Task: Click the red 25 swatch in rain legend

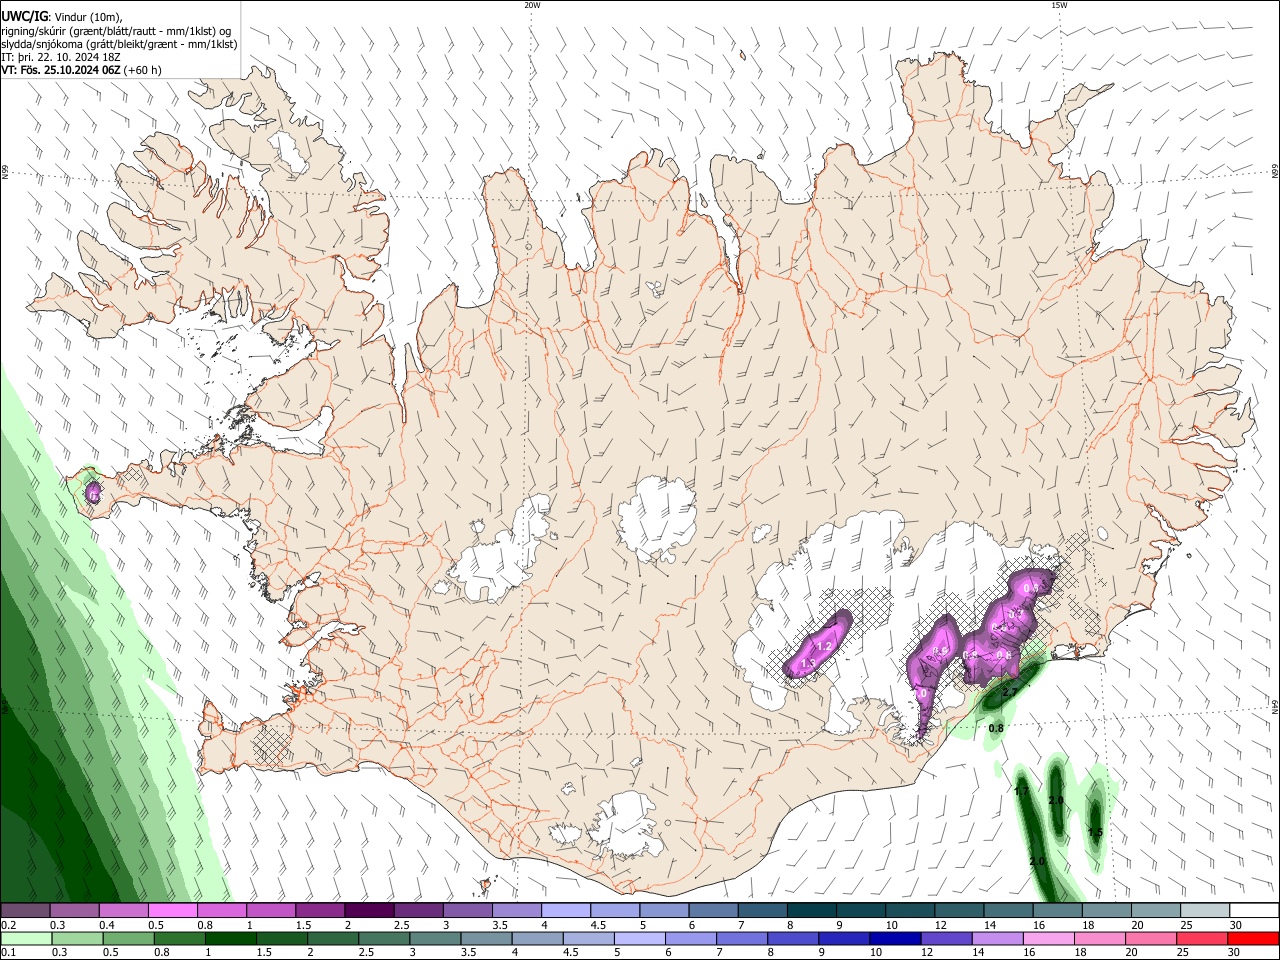Action: (x=1202, y=939)
